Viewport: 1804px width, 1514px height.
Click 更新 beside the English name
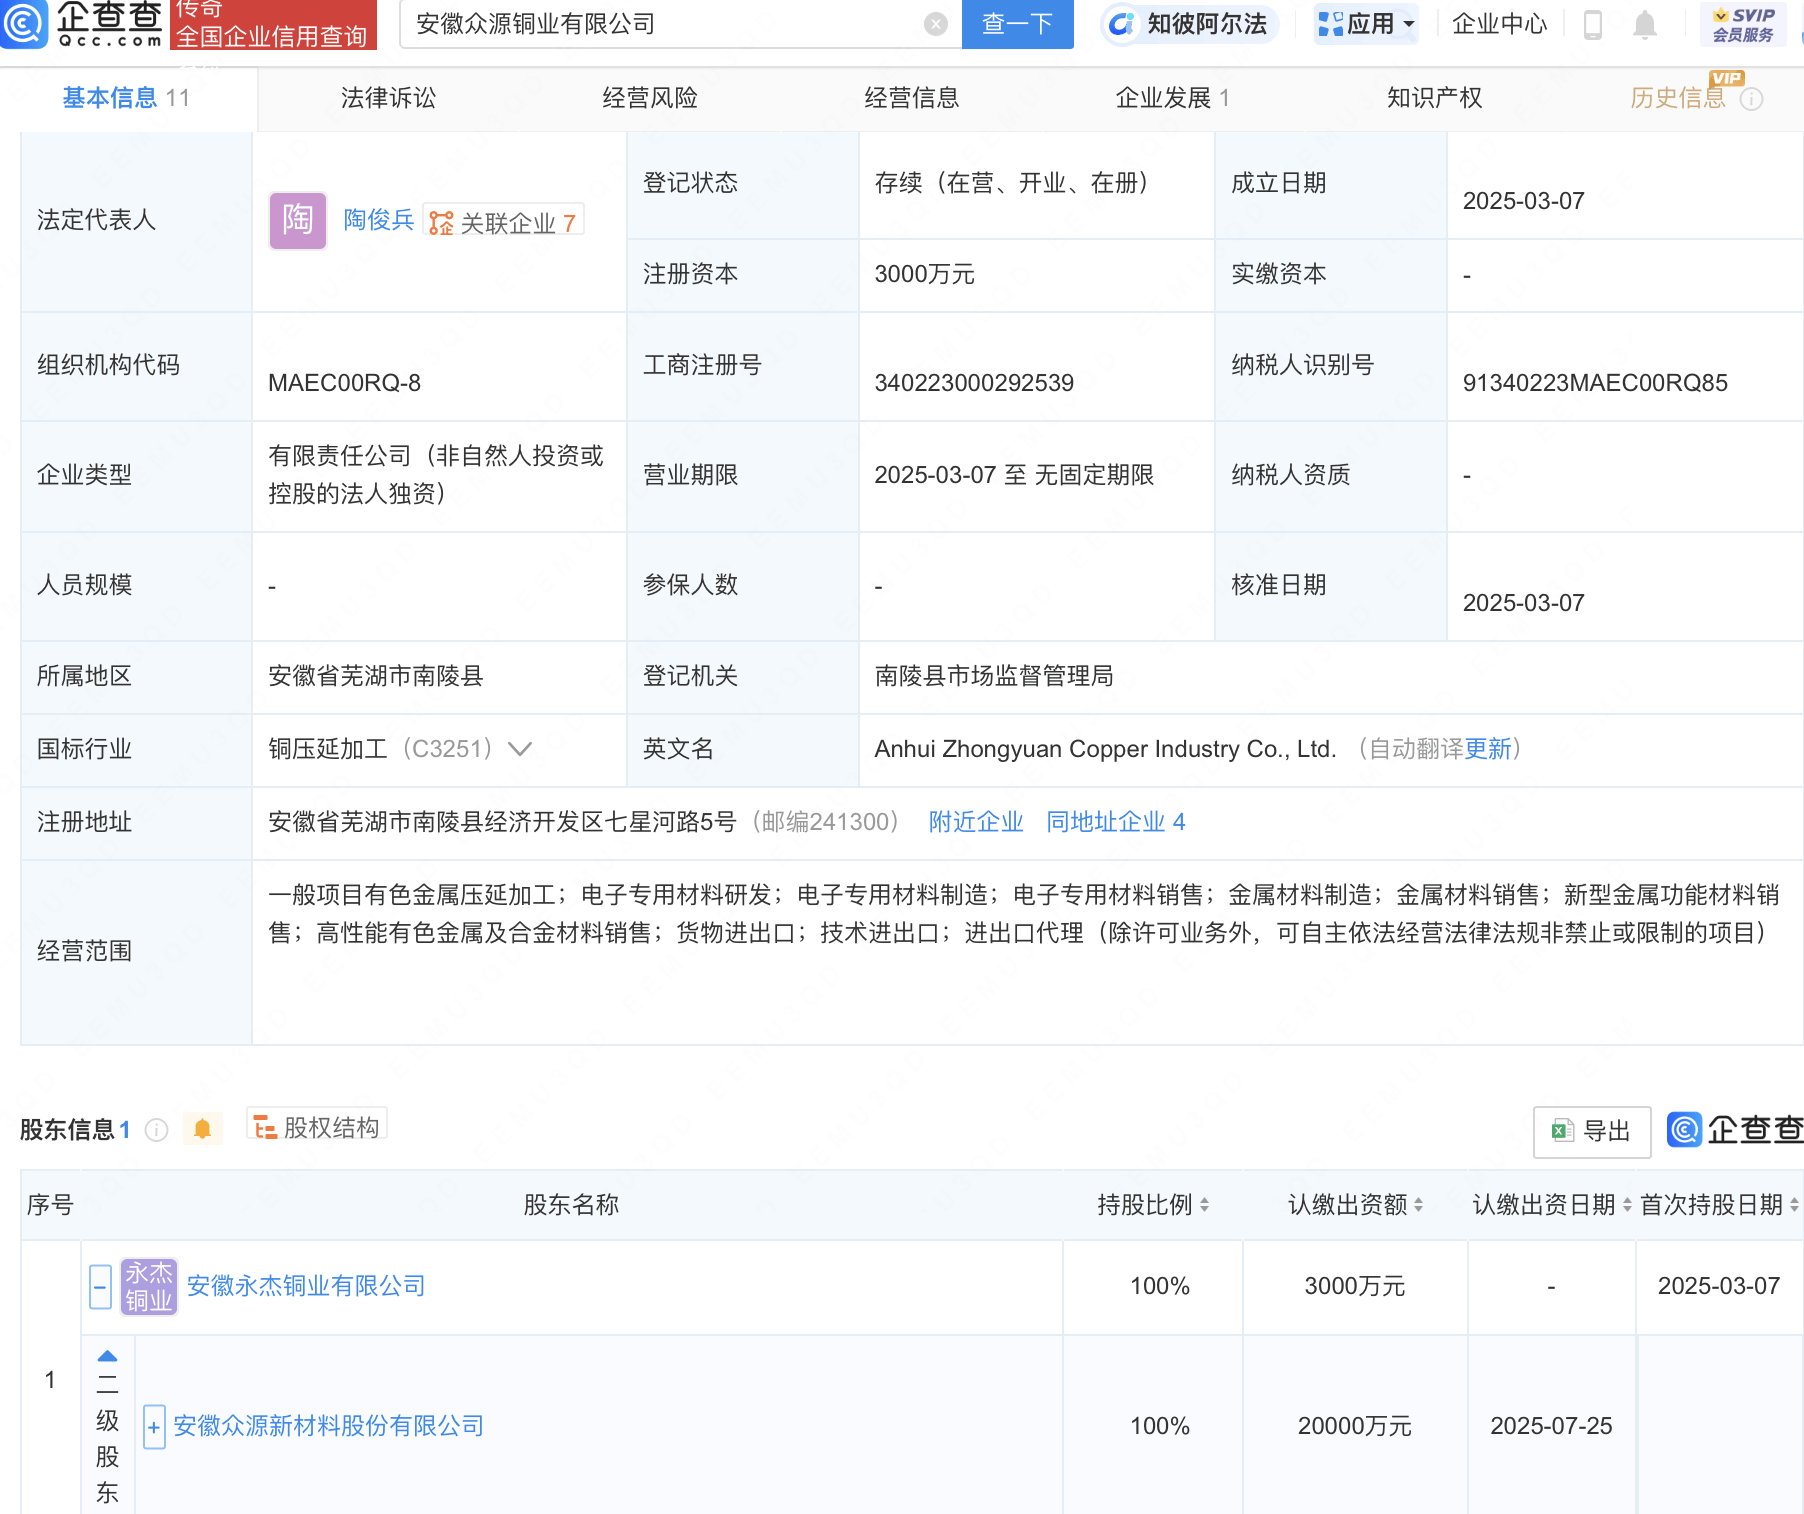[x=1488, y=749]
